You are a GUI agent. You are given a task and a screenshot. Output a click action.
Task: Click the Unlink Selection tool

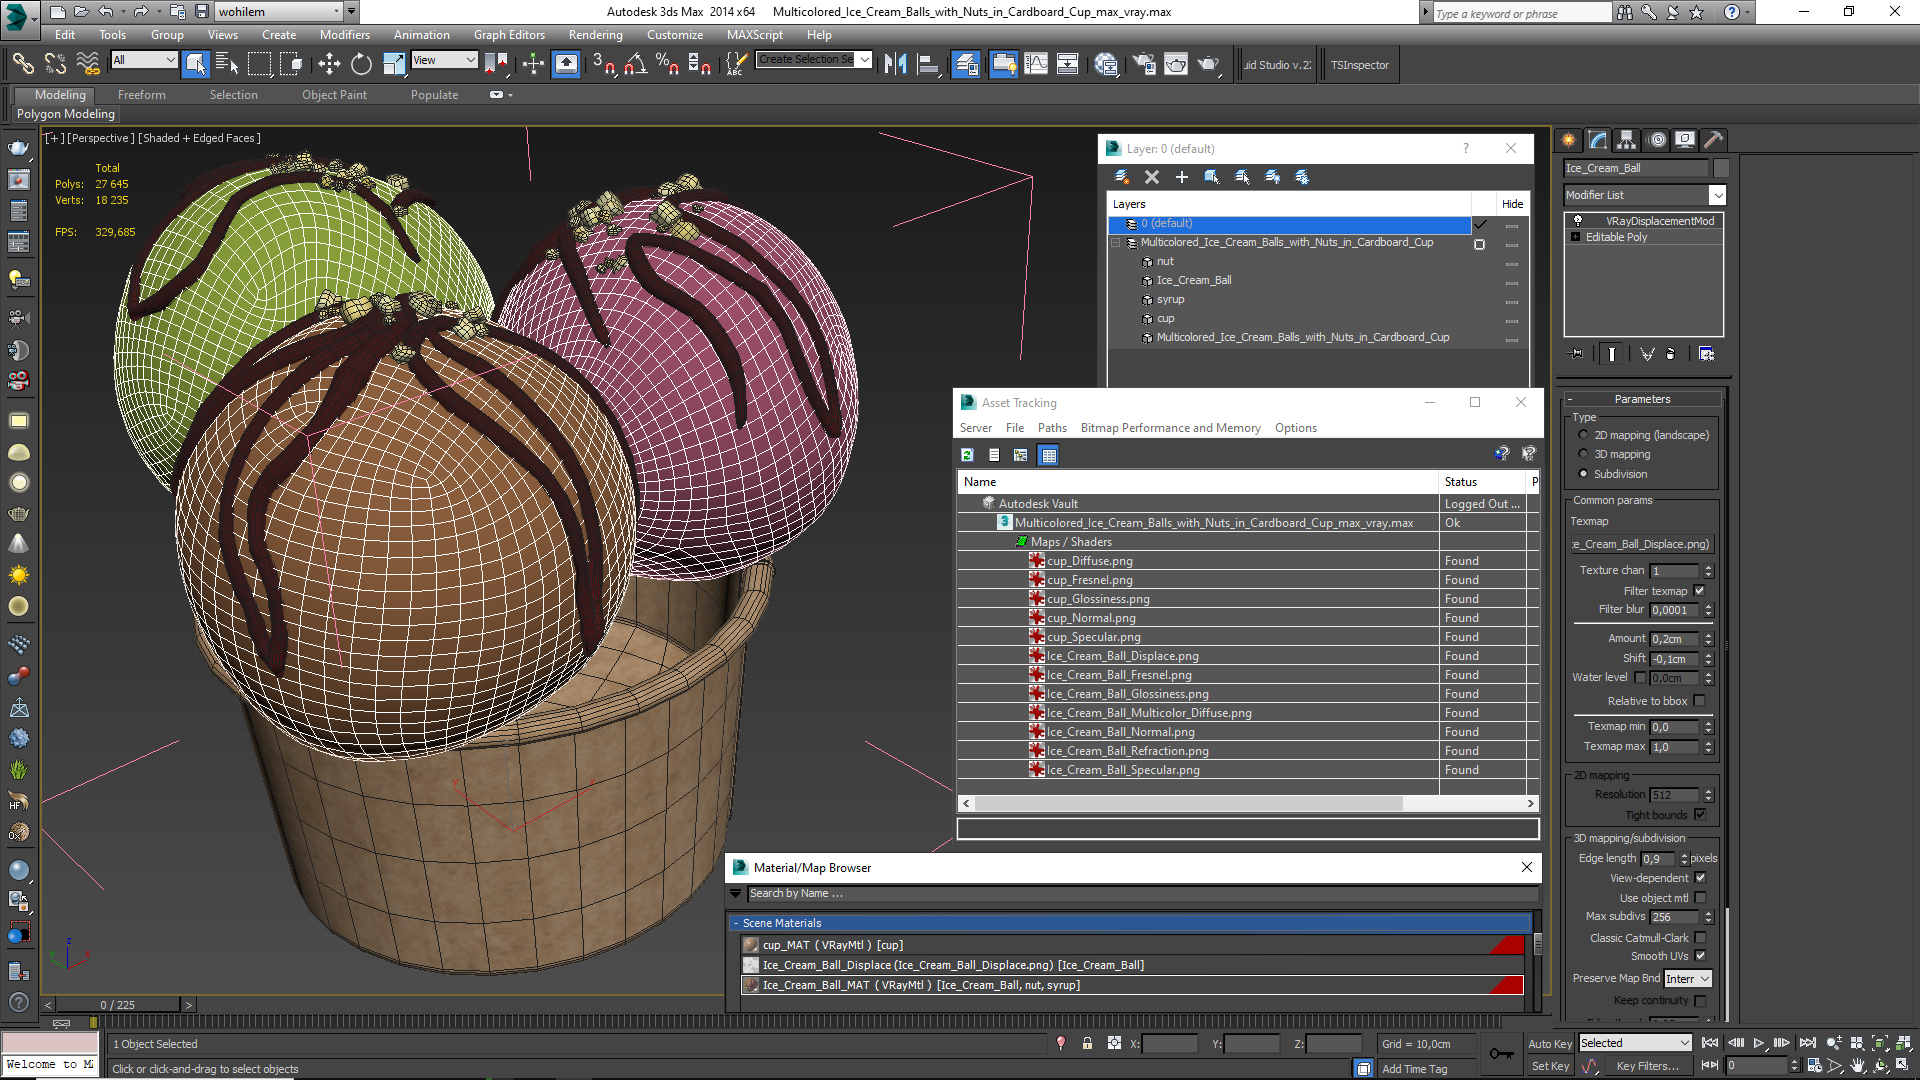pos(55,64)
